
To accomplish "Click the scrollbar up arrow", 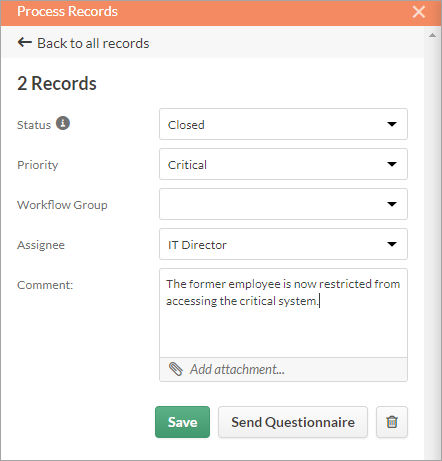I will click(x=432, y=35).
